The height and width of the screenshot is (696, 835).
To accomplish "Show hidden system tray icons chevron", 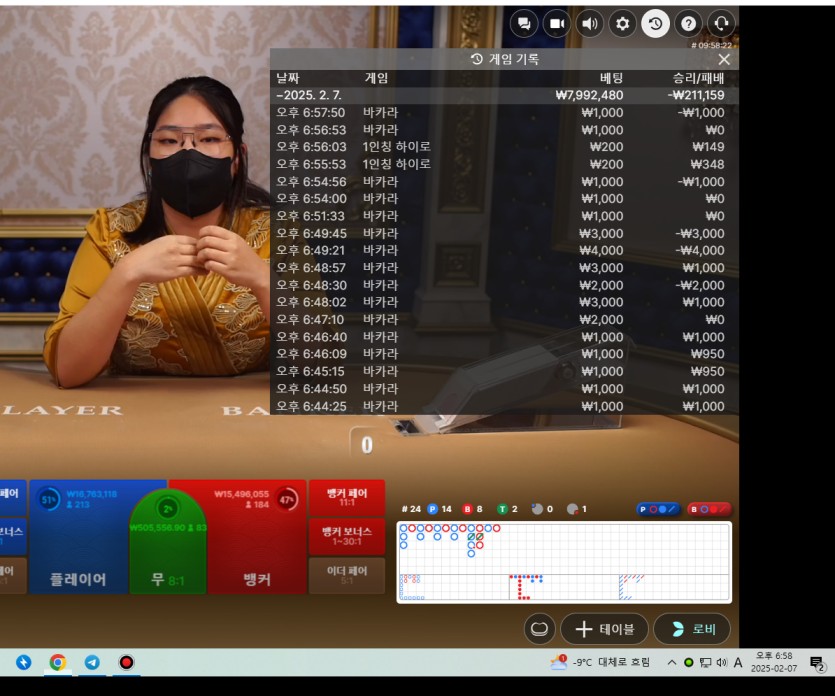I will pos(671,662).
